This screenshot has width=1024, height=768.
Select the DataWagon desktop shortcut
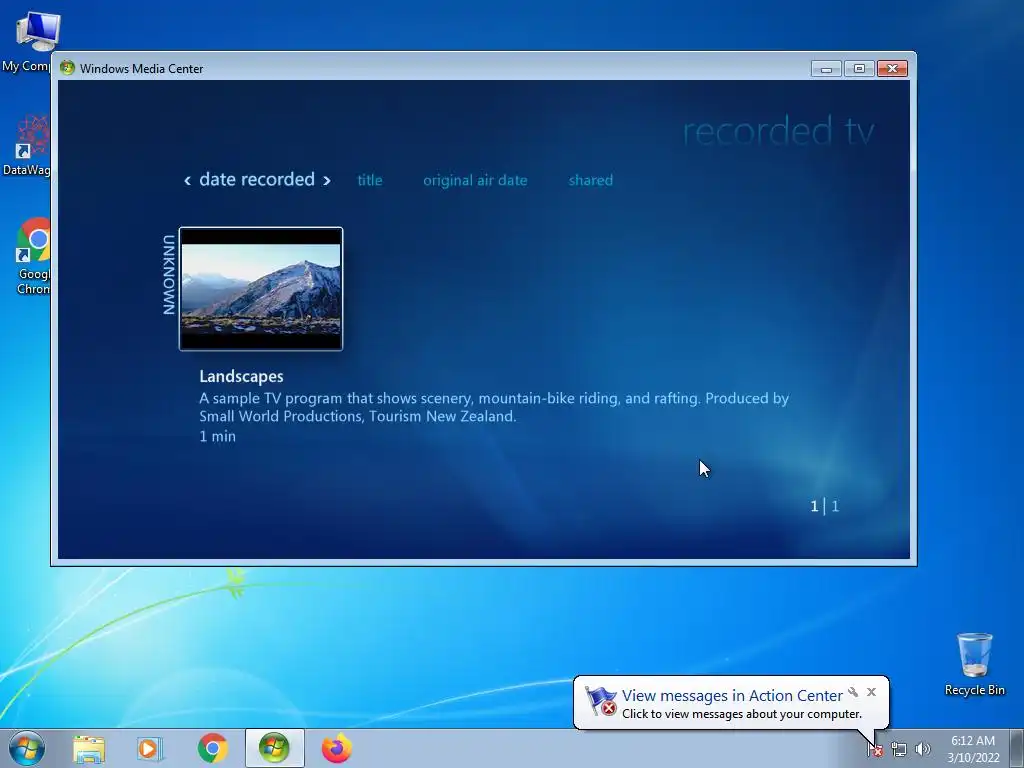(x=29, y=145)
